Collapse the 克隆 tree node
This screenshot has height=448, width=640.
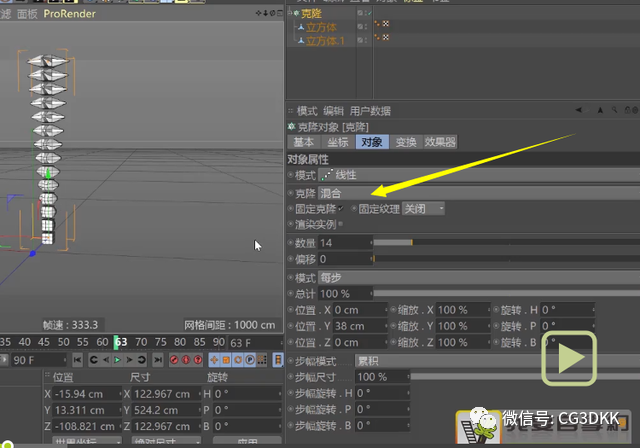click(290, 13)
